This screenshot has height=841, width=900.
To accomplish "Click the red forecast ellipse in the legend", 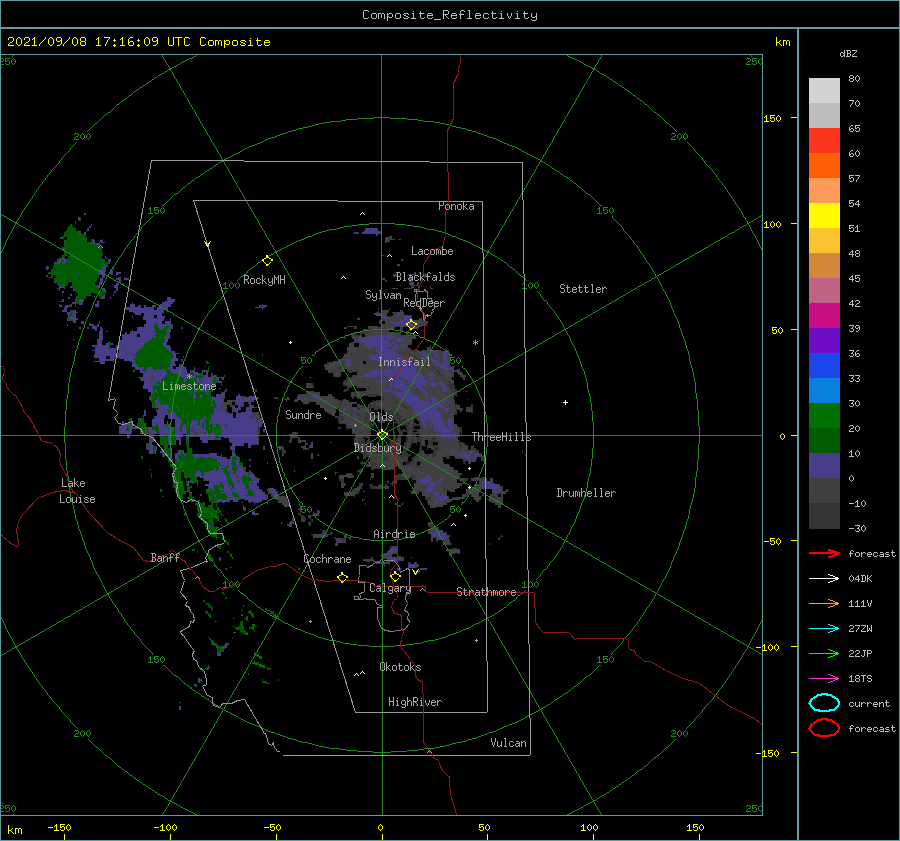I will pos(824,728).
